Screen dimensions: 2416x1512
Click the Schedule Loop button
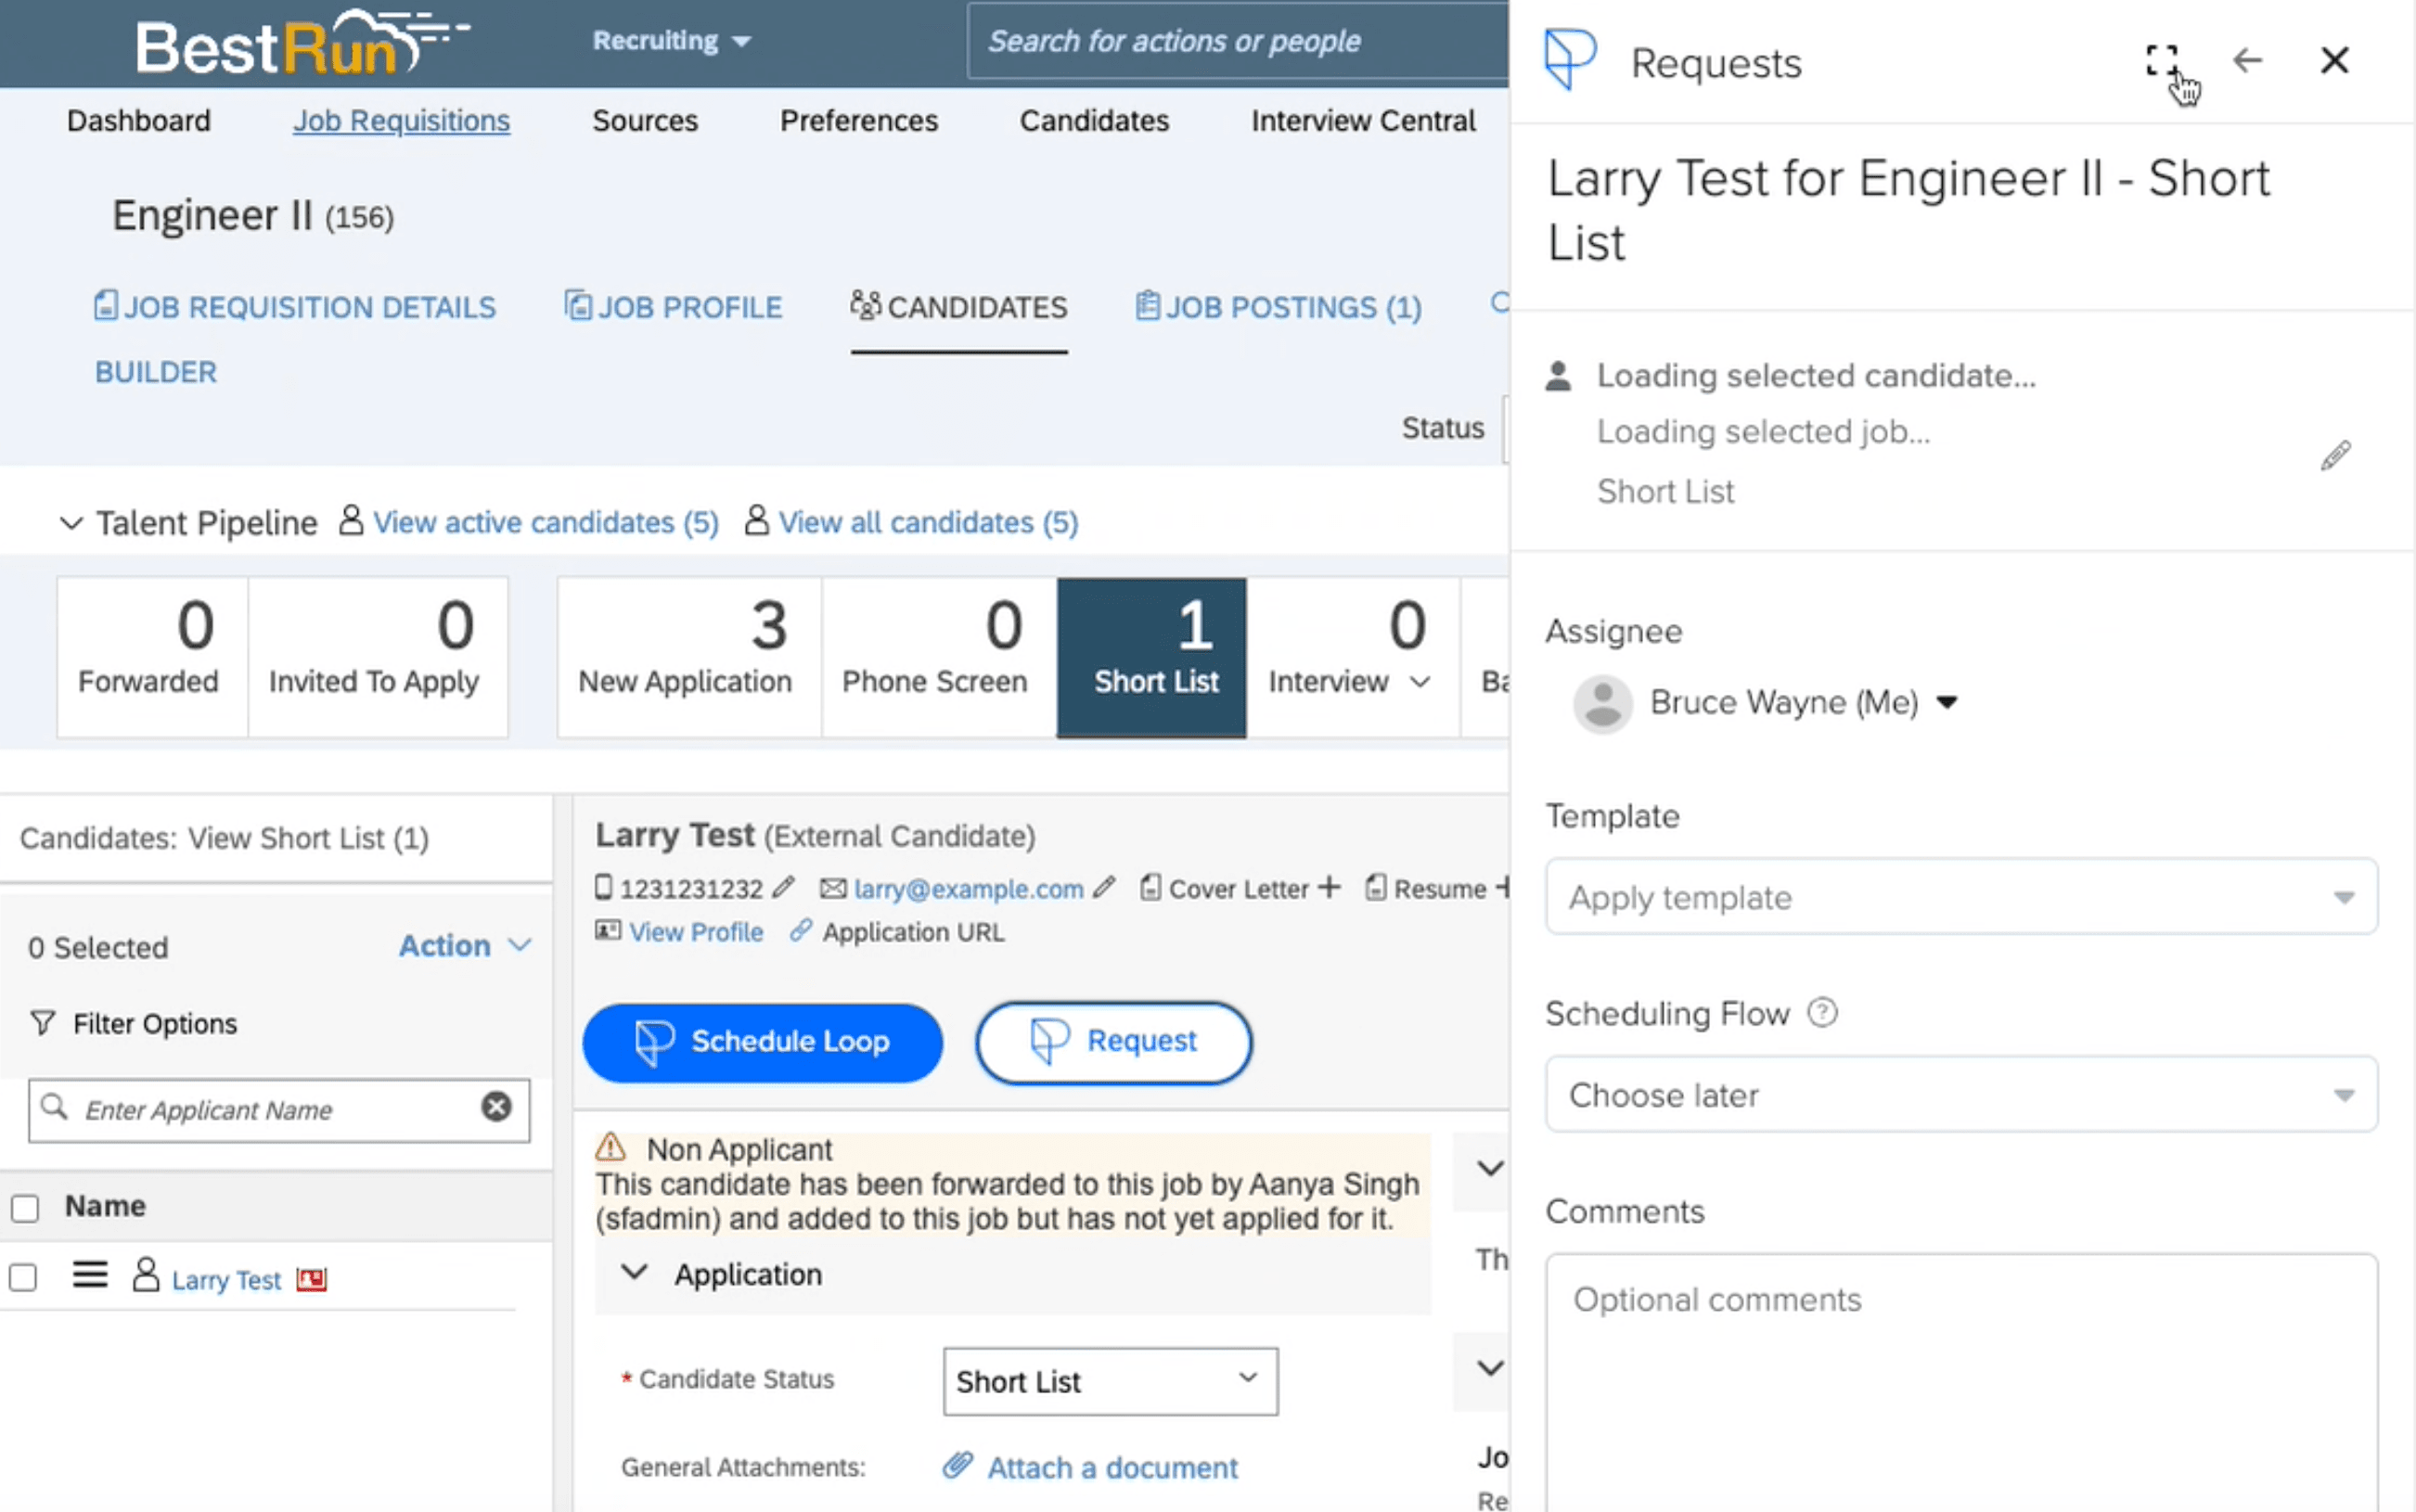(x=762, y=1042)
